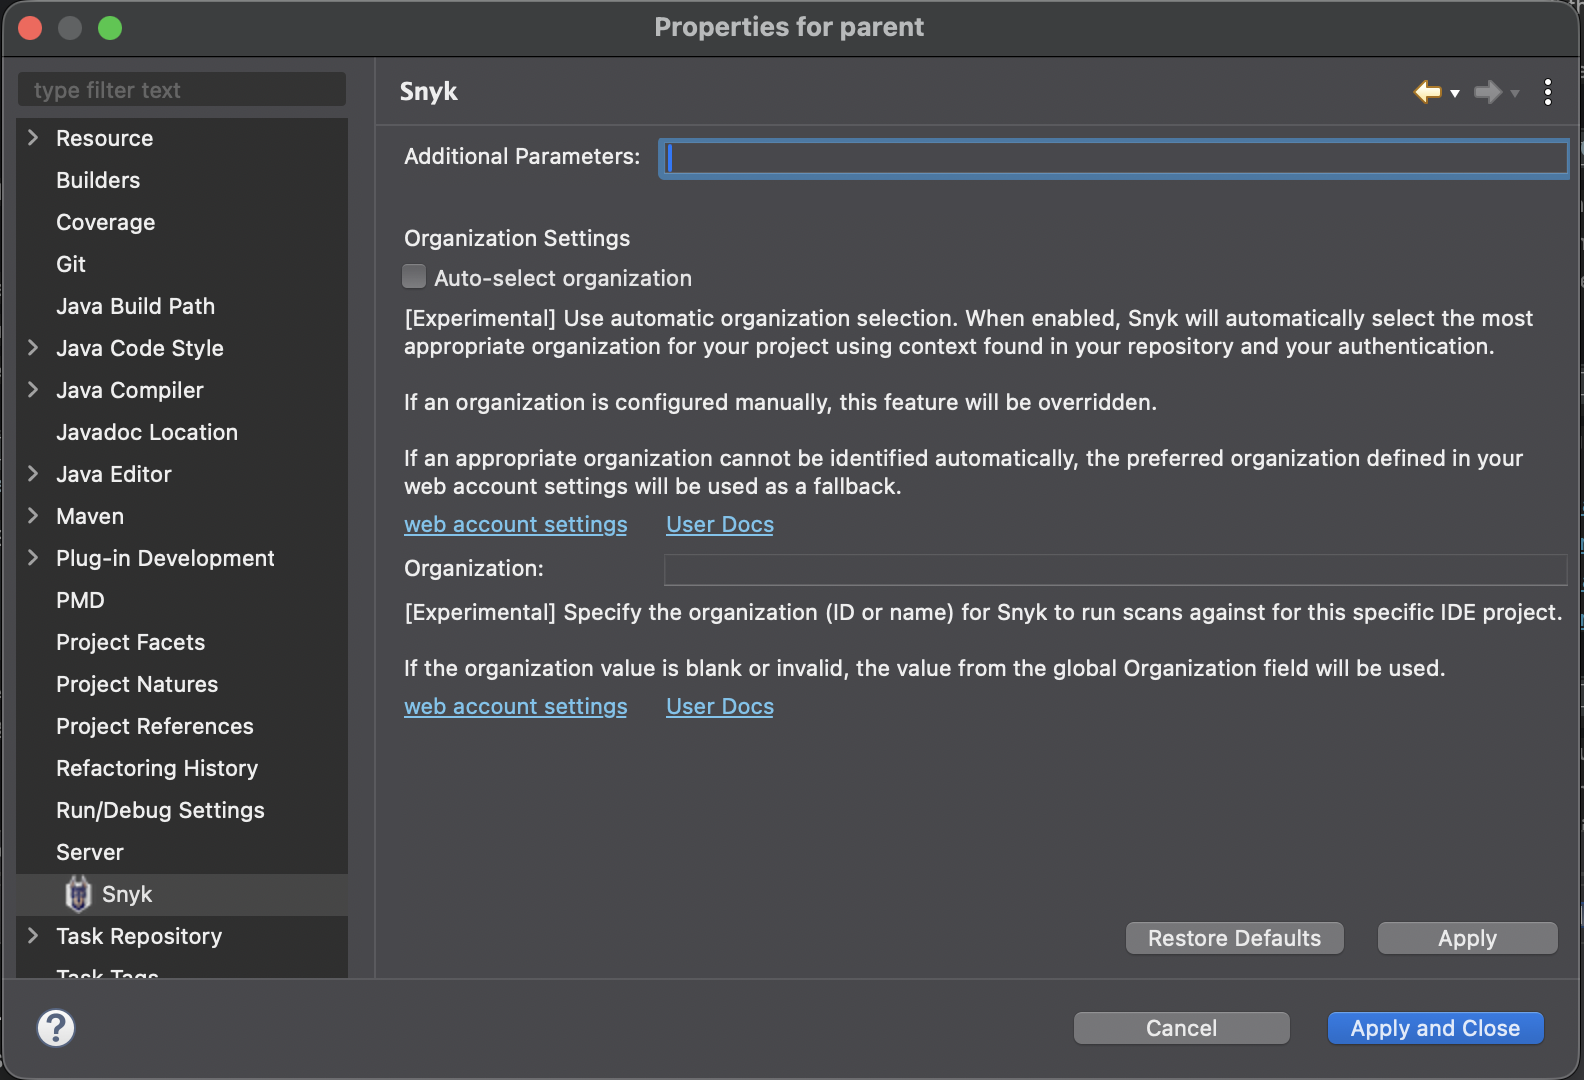Expand the Resource tree node
The height and width of the screenshot is (1080, 1584).
tap(33, 138)
